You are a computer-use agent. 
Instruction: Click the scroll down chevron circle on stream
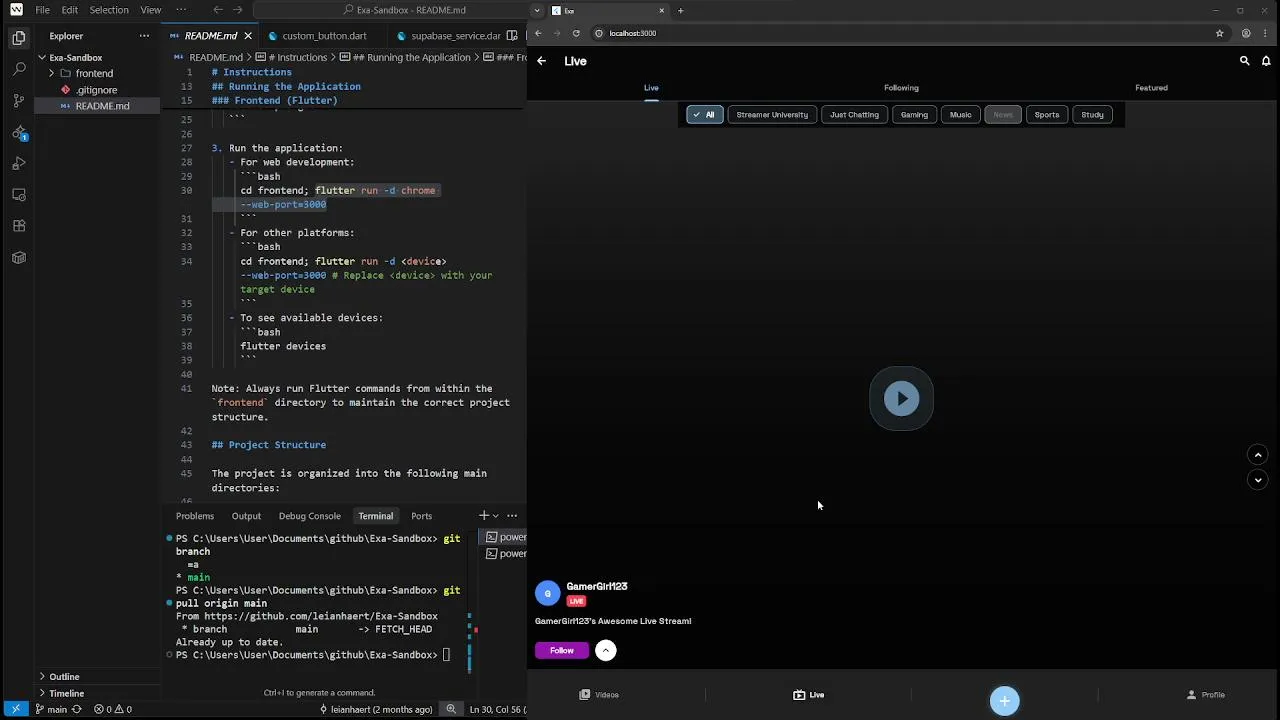pyautogui.click(x=1258, y=480)
